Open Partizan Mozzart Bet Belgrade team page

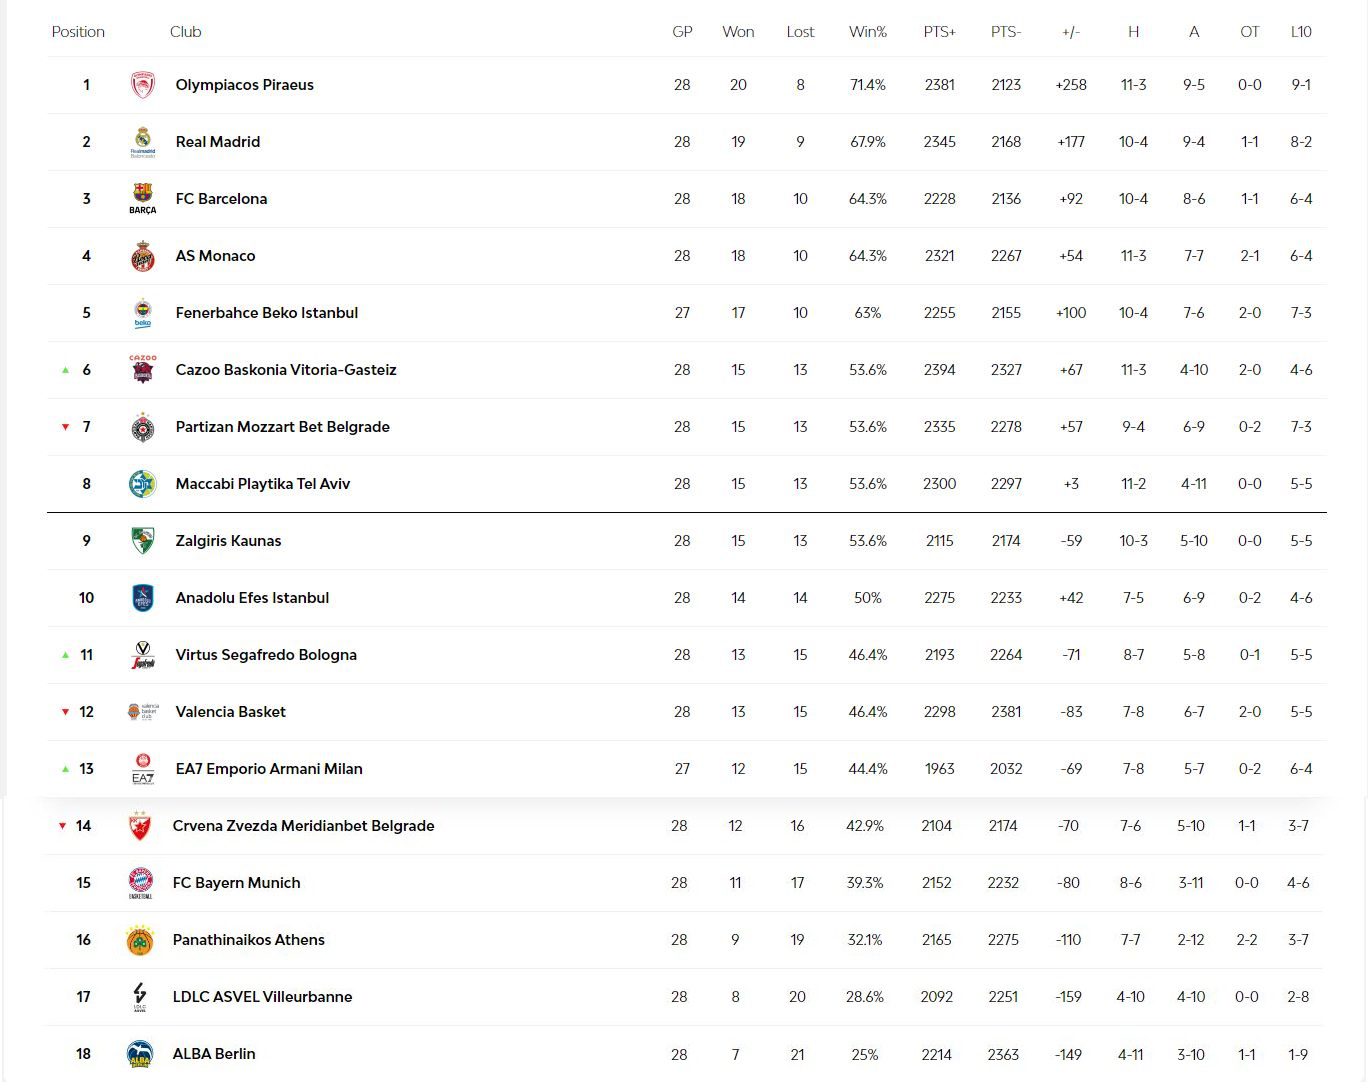(x=282, y=427)
